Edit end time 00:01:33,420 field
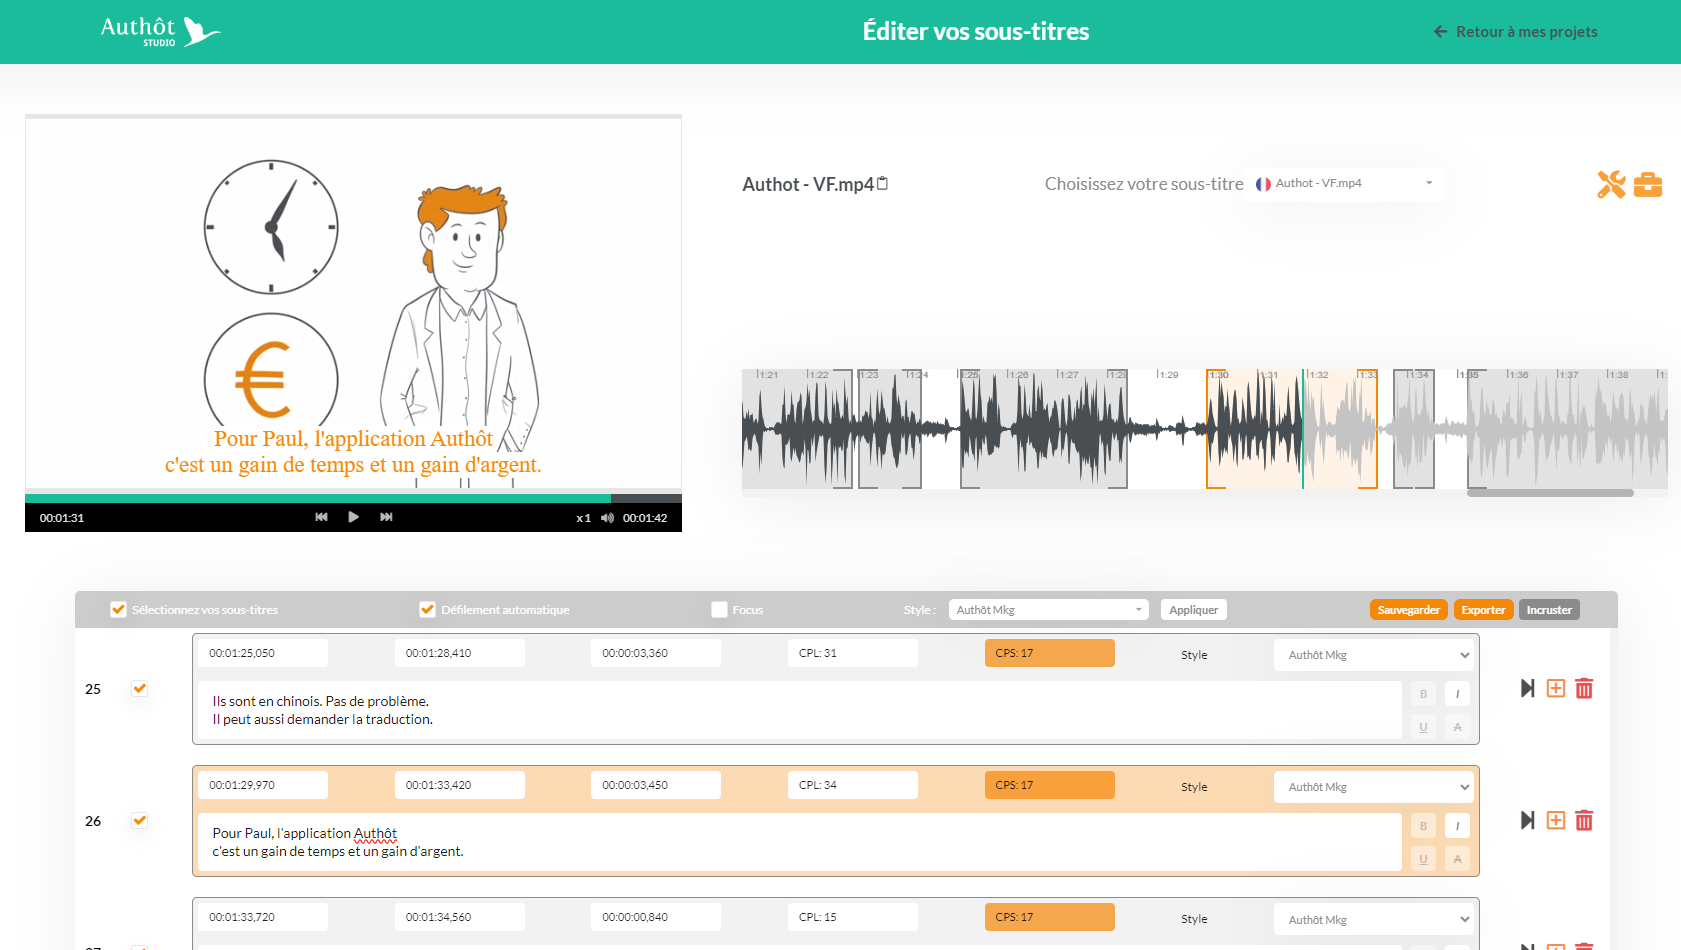The image size is (1681, 950). point(459,785)
